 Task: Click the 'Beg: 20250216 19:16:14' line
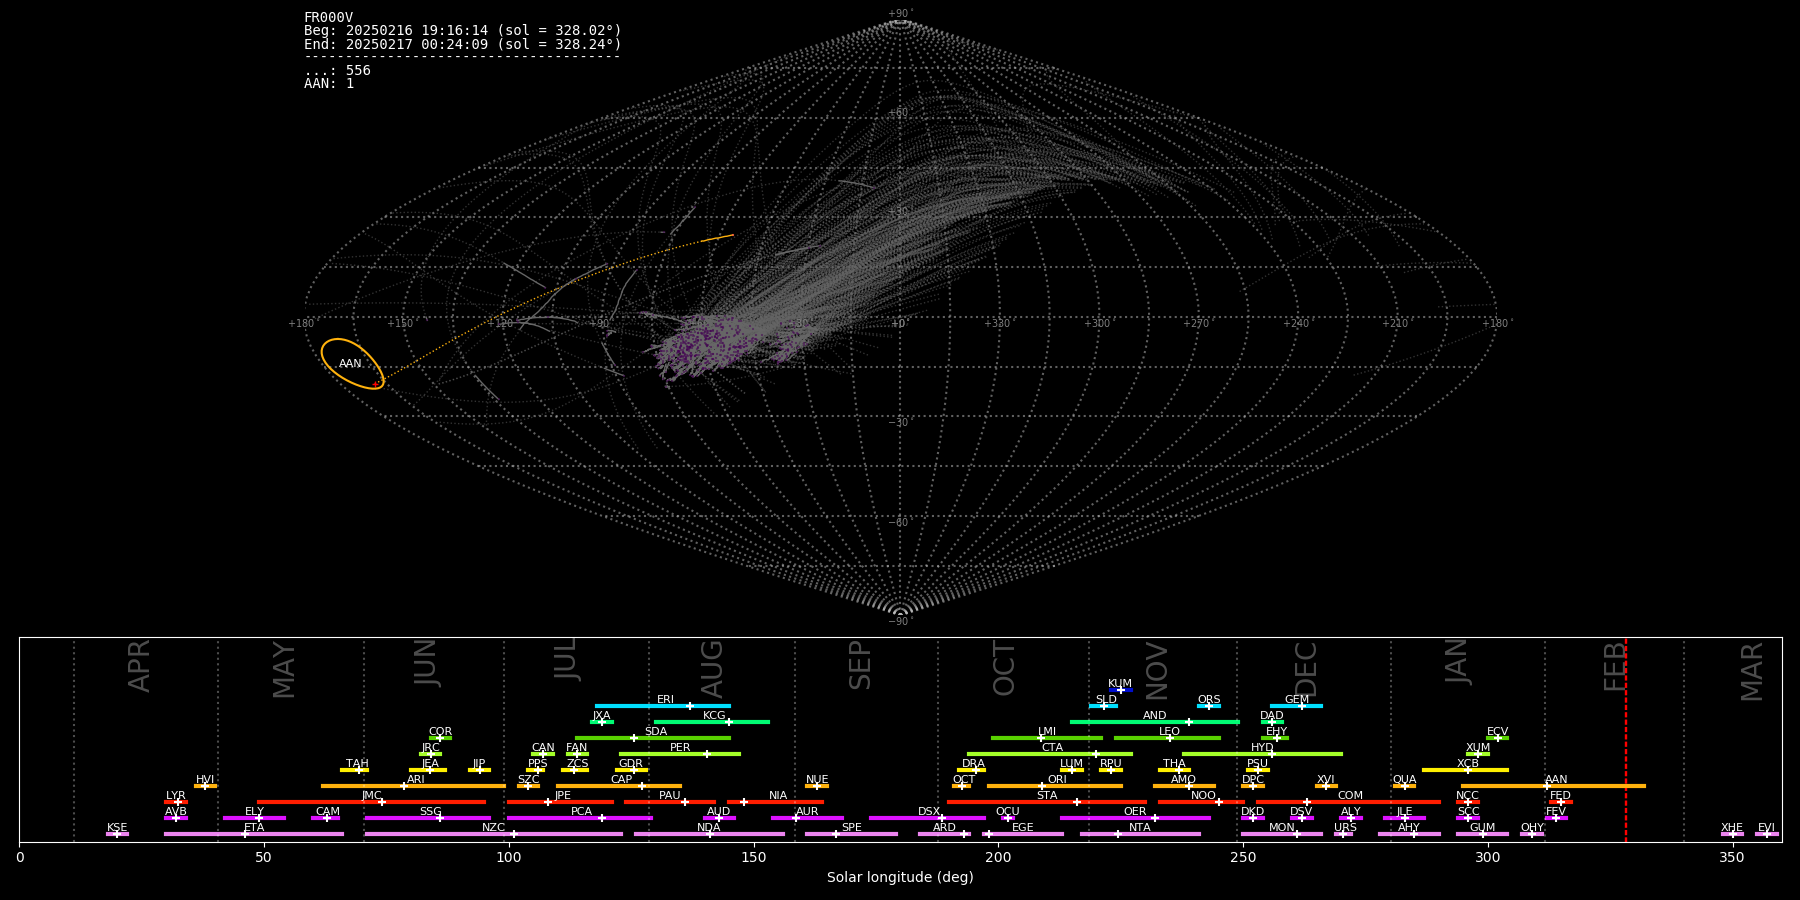click(x=463, y=31)
